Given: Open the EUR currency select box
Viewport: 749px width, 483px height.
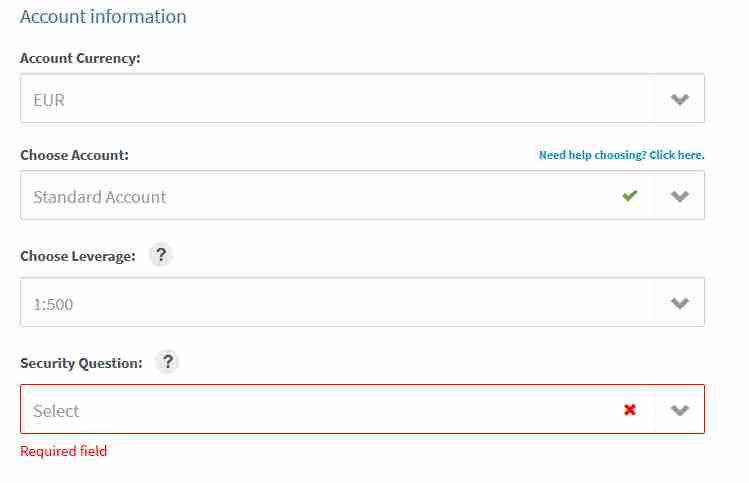Looking at the screenshot, I should (x=362, y=98).
